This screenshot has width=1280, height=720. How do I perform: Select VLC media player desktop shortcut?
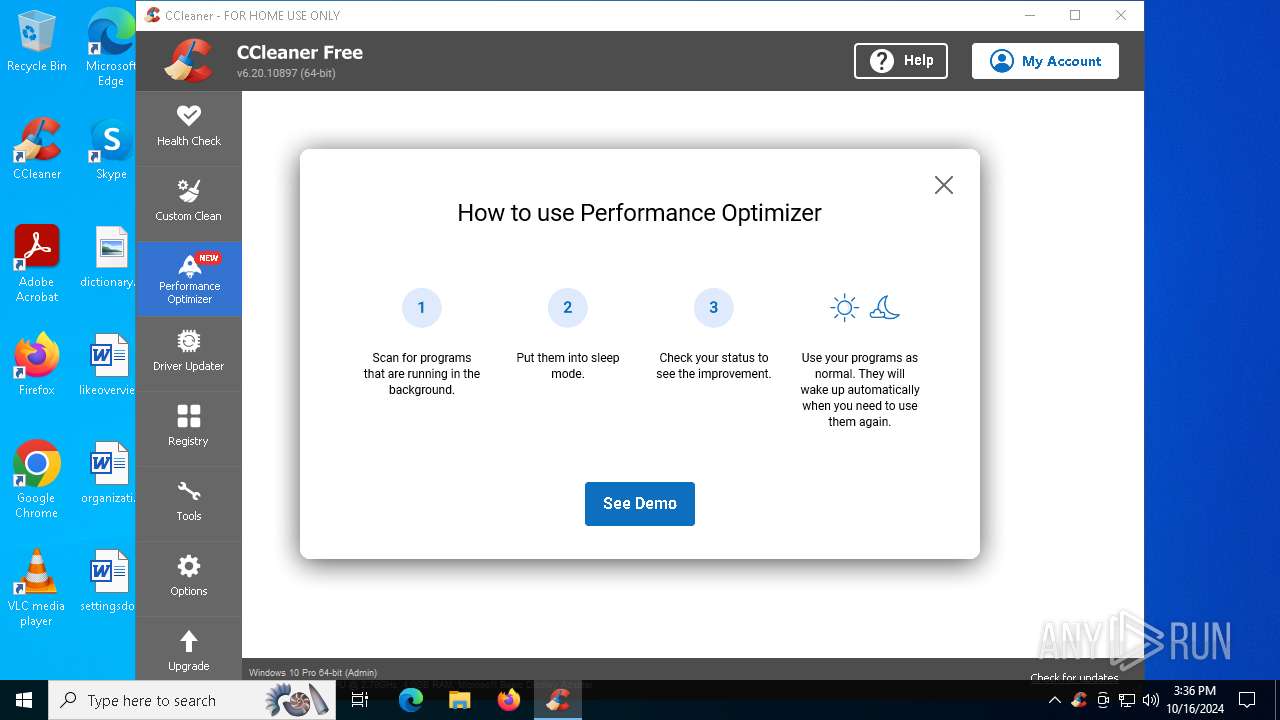[37, 588]
